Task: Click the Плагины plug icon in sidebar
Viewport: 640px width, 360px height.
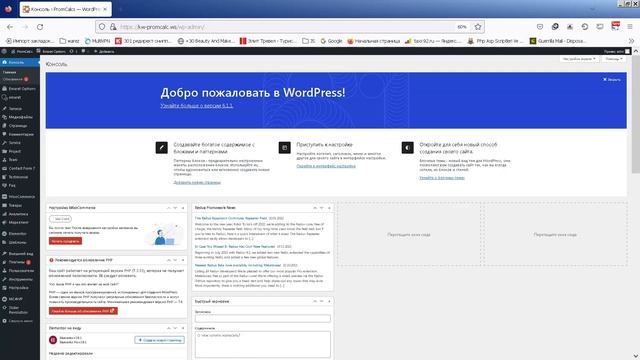Action: [4, 262]
